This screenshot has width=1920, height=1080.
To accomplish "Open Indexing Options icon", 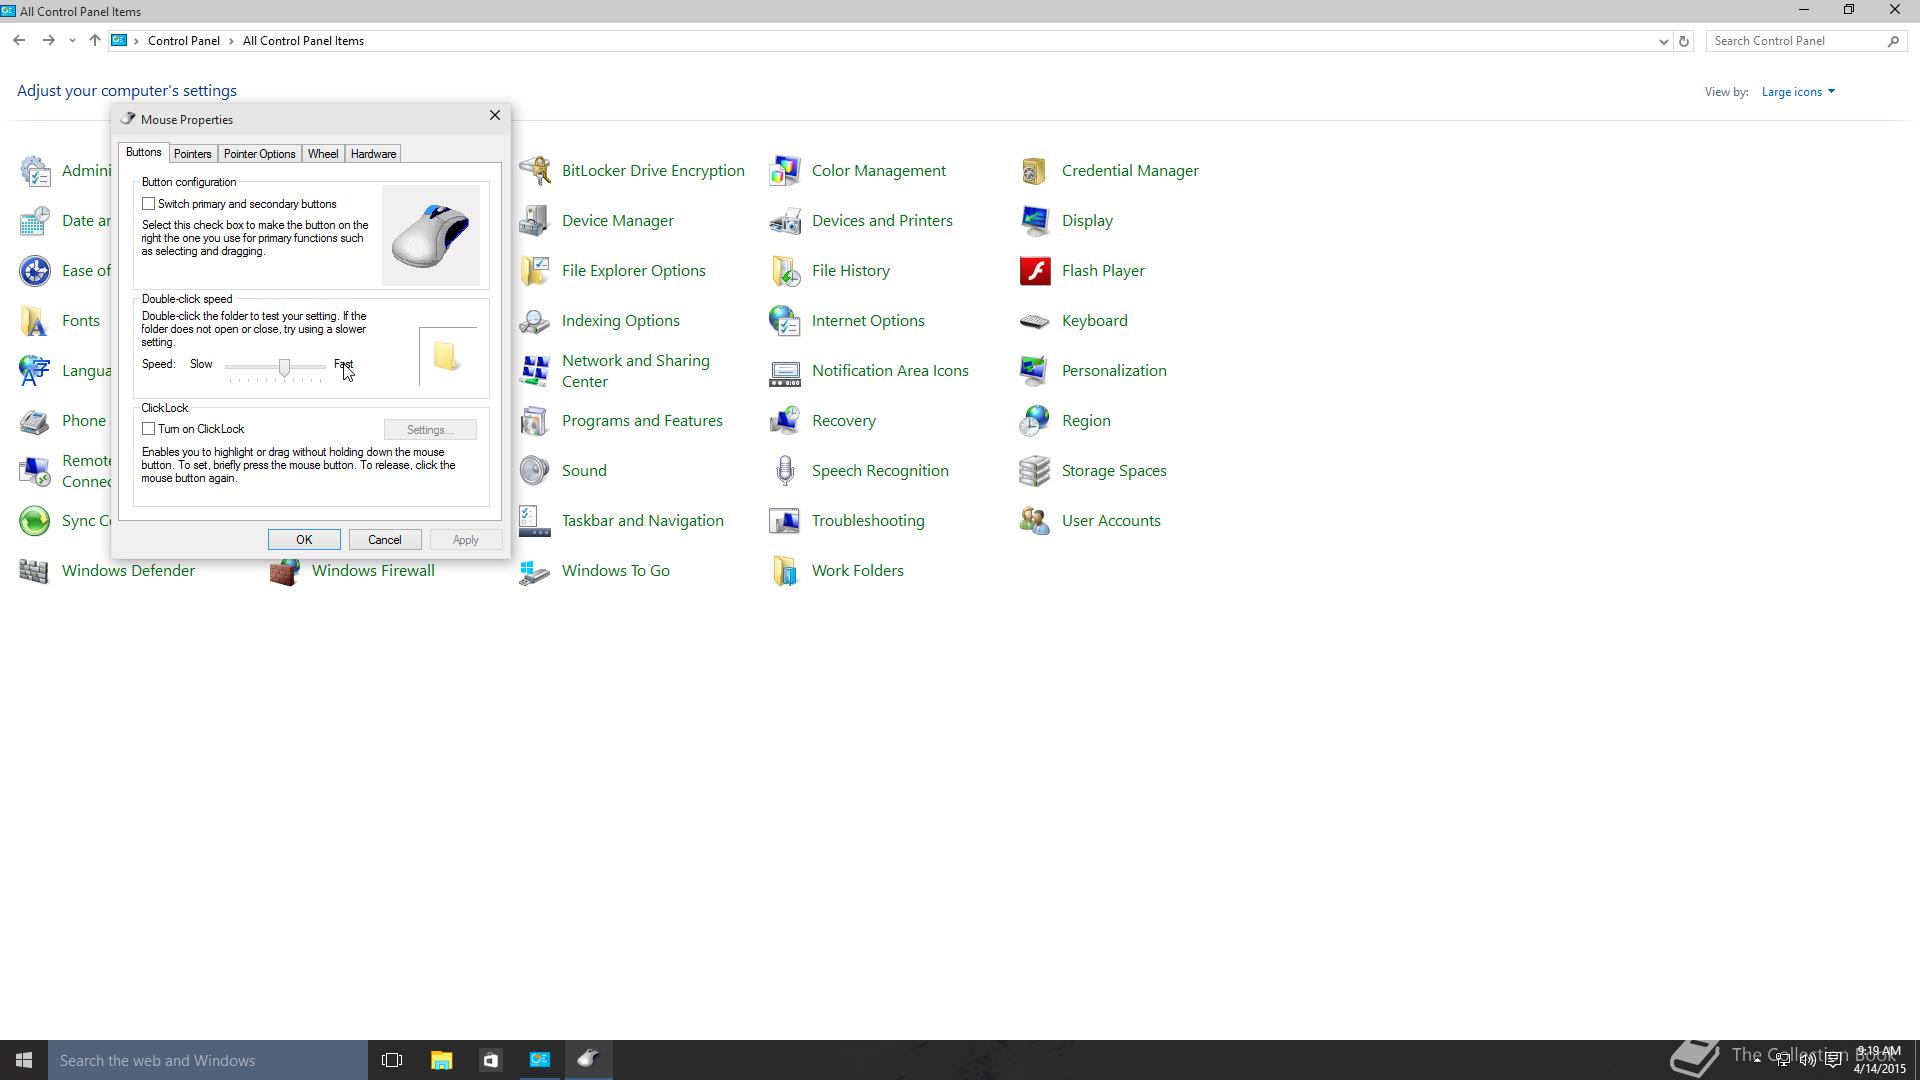I will coord(535,321).
